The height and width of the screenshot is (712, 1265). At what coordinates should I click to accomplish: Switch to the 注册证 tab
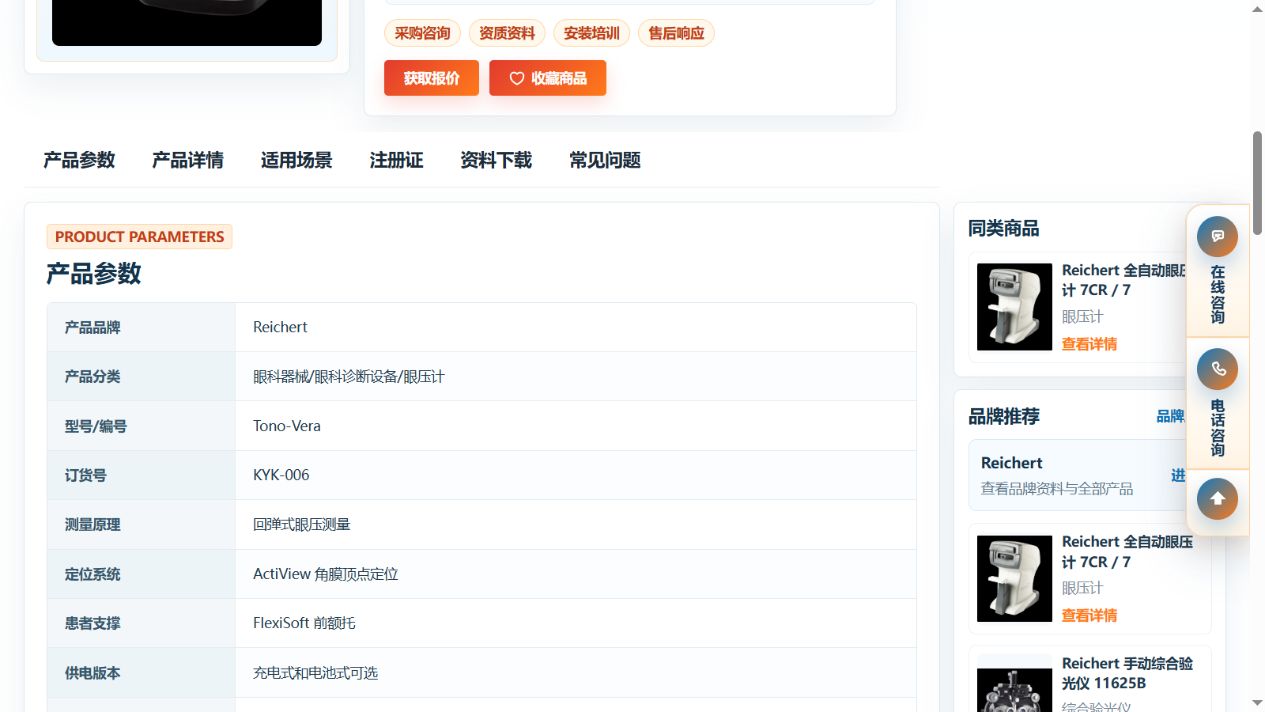[x=397, y=160]
